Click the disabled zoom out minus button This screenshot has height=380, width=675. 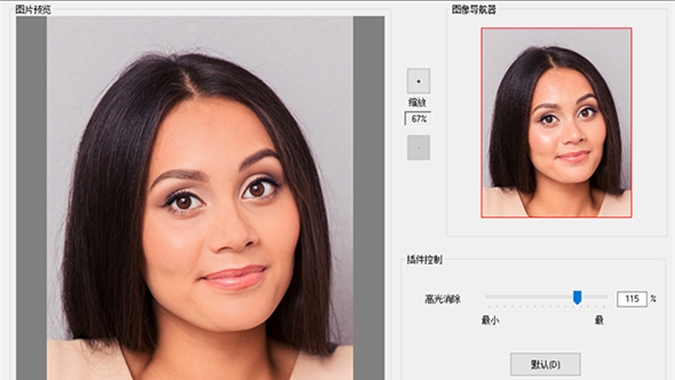coord(418,148)
